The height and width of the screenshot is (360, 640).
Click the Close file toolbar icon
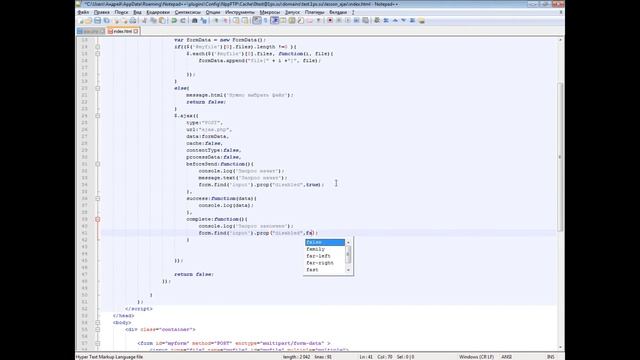click(116, 20)
